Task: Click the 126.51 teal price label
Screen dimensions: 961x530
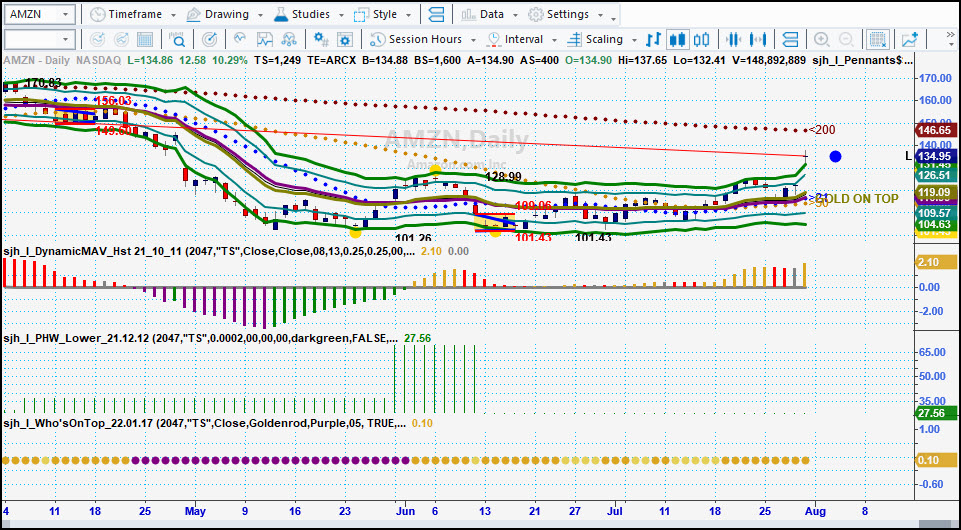Action: [935, 175]
